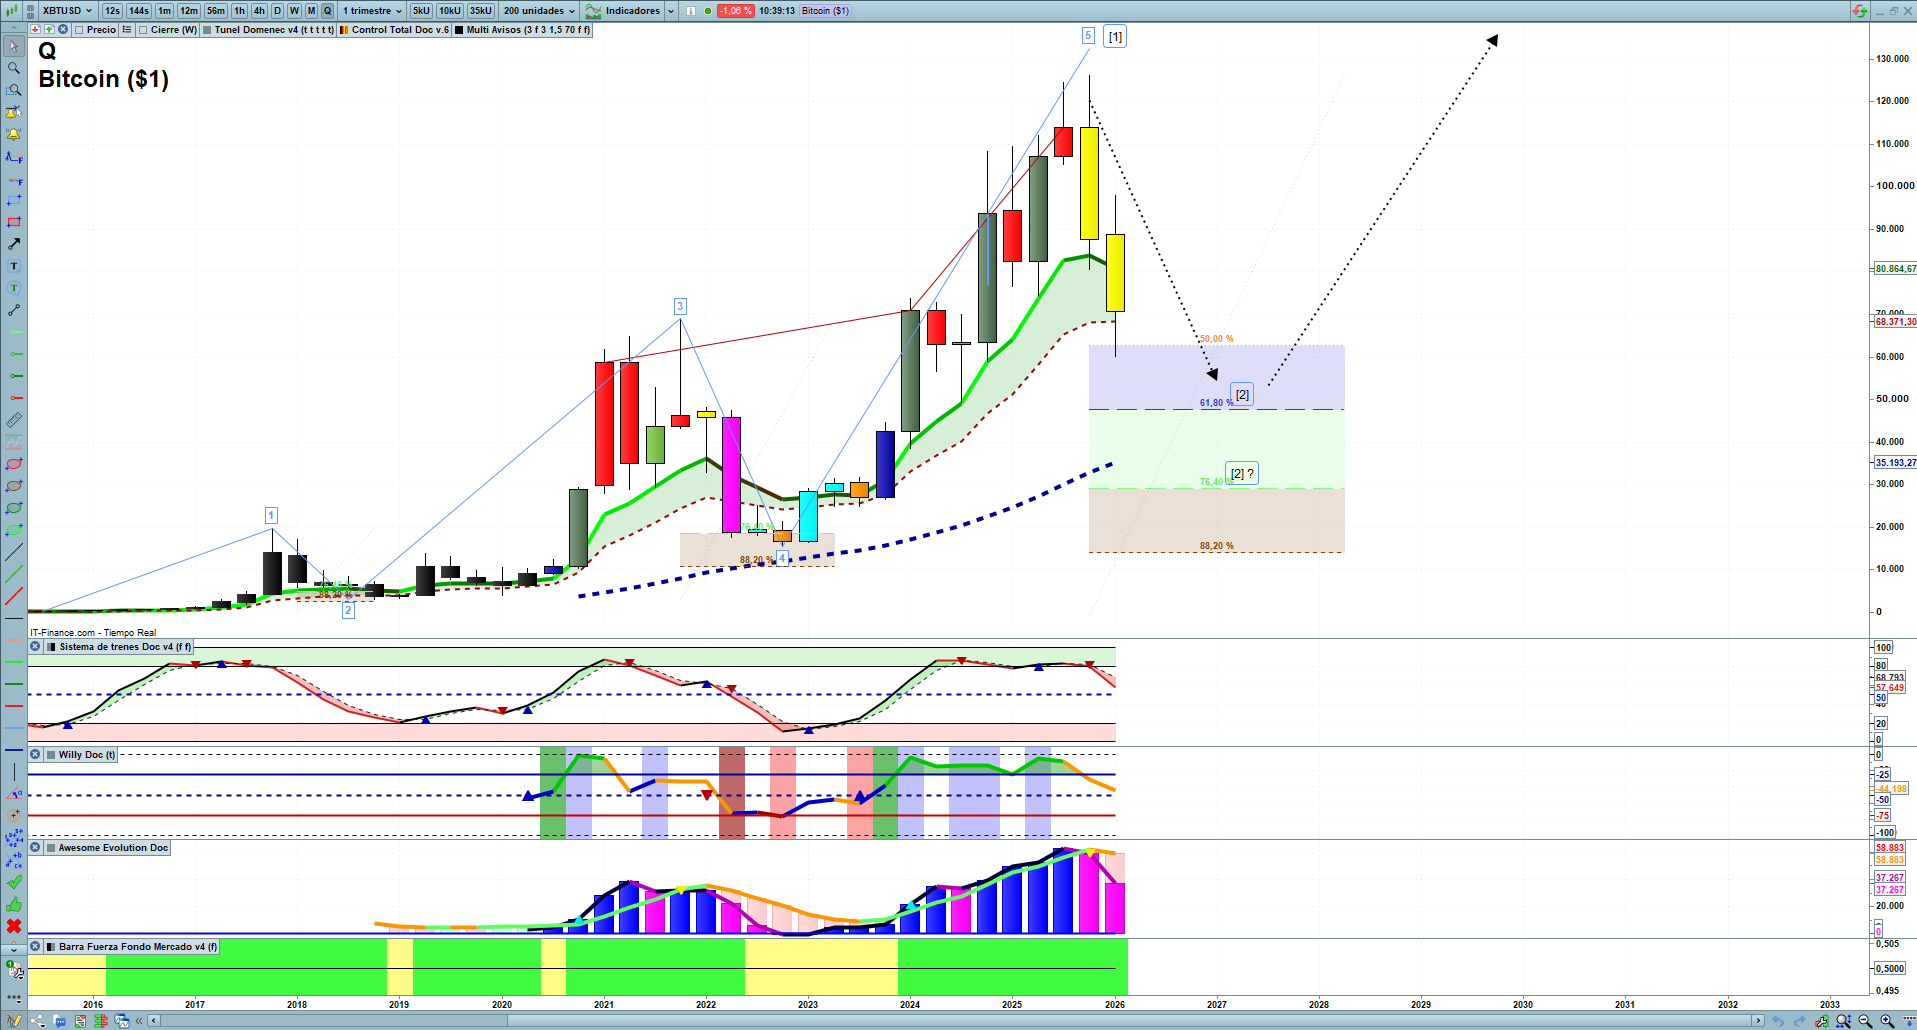
Task: Open the 200 unidades dropdown
Action: [x=539, y=11]
